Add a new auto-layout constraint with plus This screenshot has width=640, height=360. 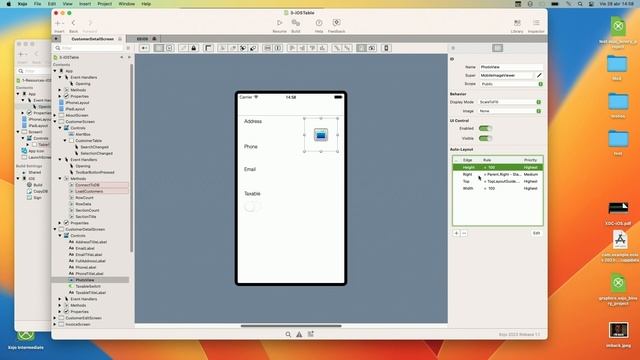coord(456,233)
